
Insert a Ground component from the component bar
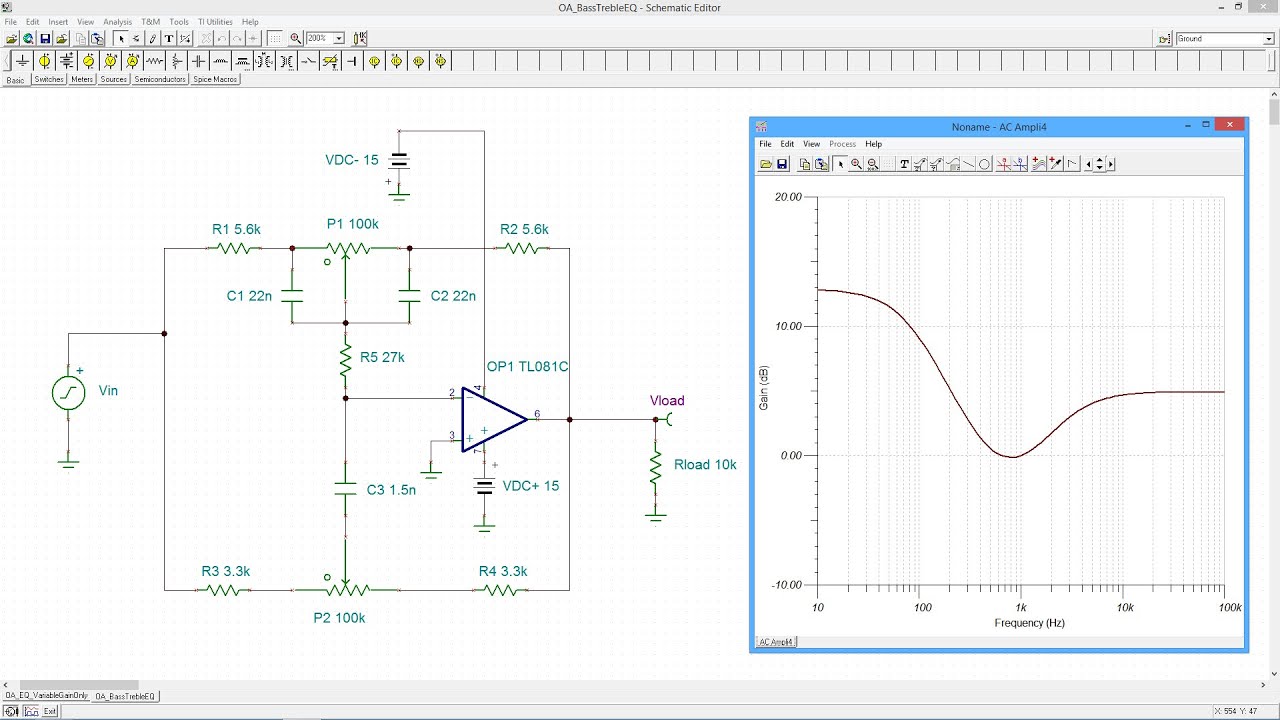pyautogui.click(x=22, y=61)
